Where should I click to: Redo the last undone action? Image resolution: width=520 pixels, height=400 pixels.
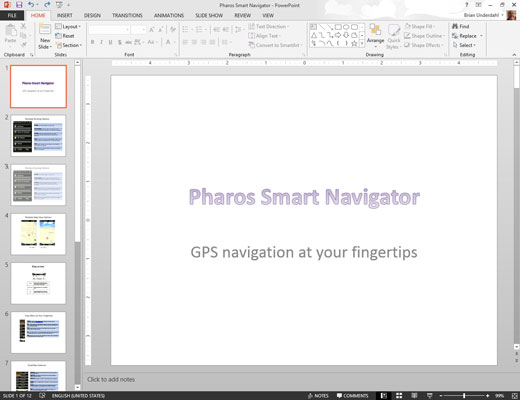click(47, 5)
